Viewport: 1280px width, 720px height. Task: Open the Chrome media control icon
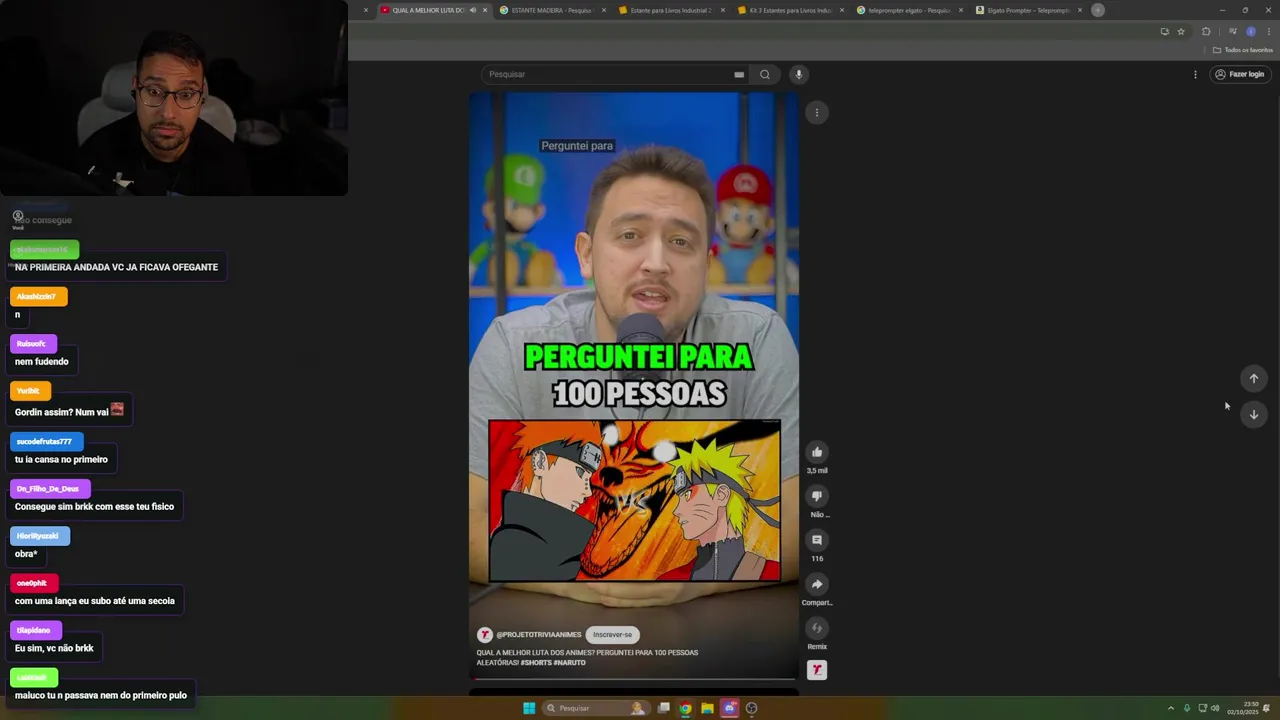click(x=1232, y=31)
